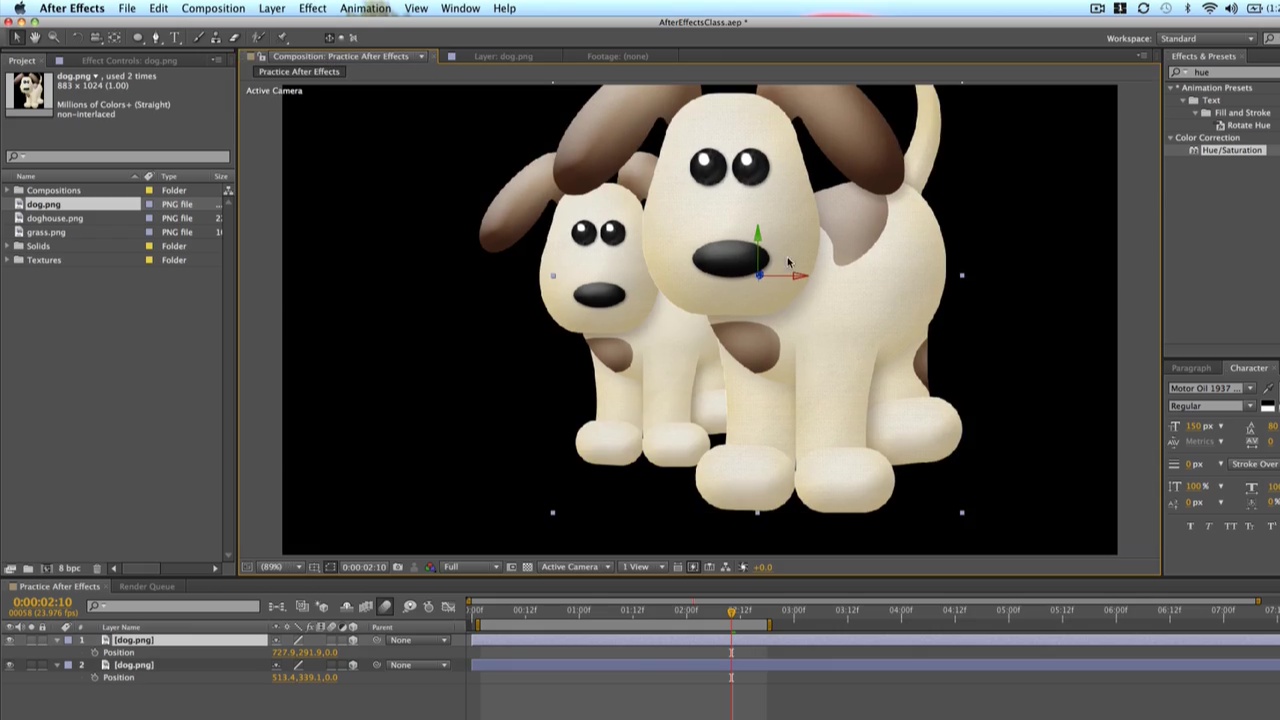The height and width of the screenshot is (720, 1280).
Task: Toggle transparency grid in viewer
Action: [528, 567]
